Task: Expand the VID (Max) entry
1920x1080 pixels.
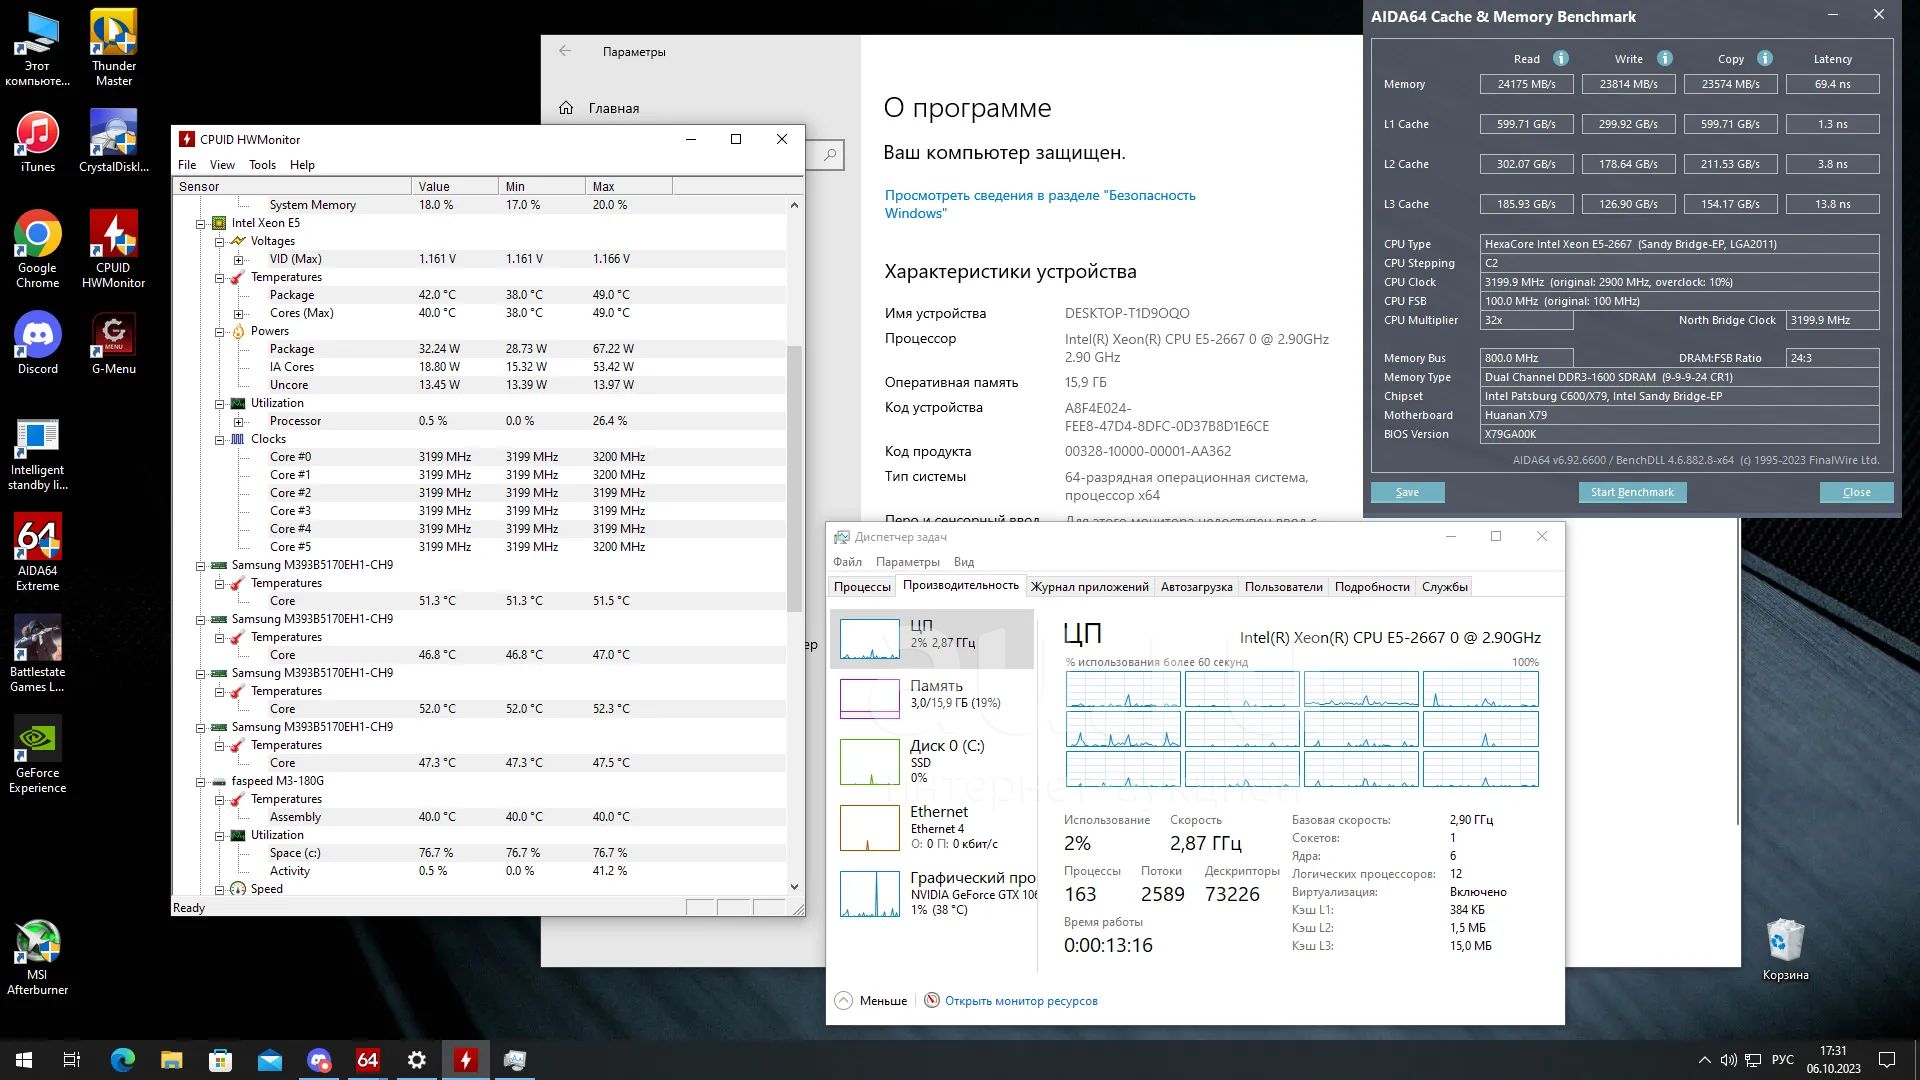Action: click(x=238, y=259)
